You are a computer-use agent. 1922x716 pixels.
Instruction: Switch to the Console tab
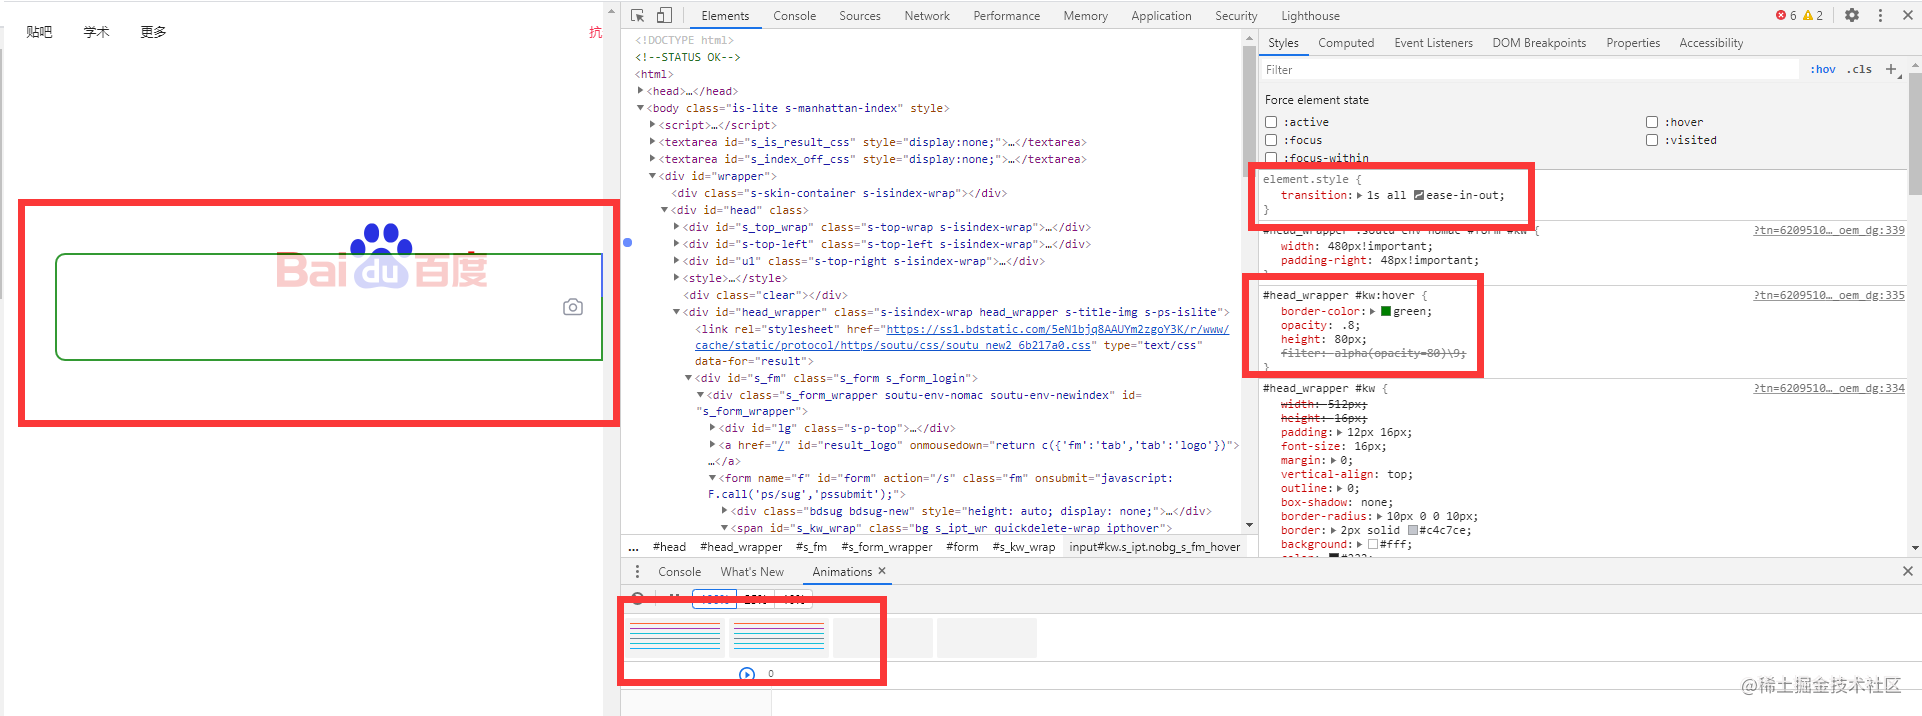[x=795, y=16]
